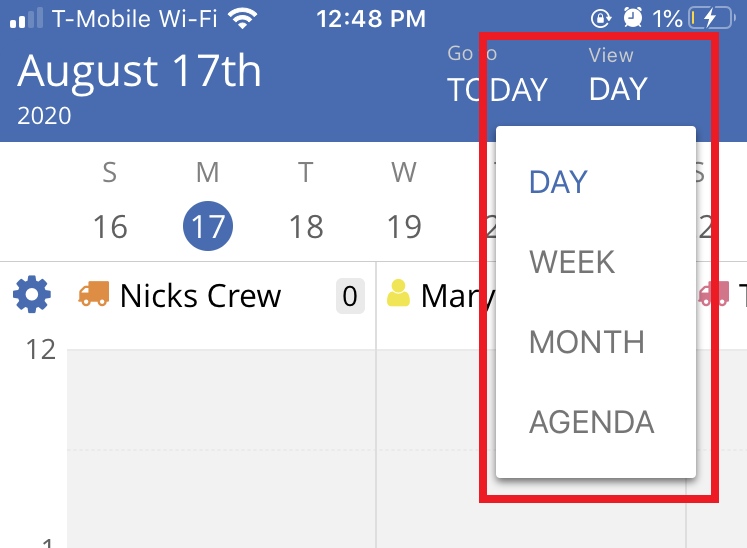Click the Nicks Crew column header
The width and height of the screenshot is (747, 548).
[x=200, y=296]
